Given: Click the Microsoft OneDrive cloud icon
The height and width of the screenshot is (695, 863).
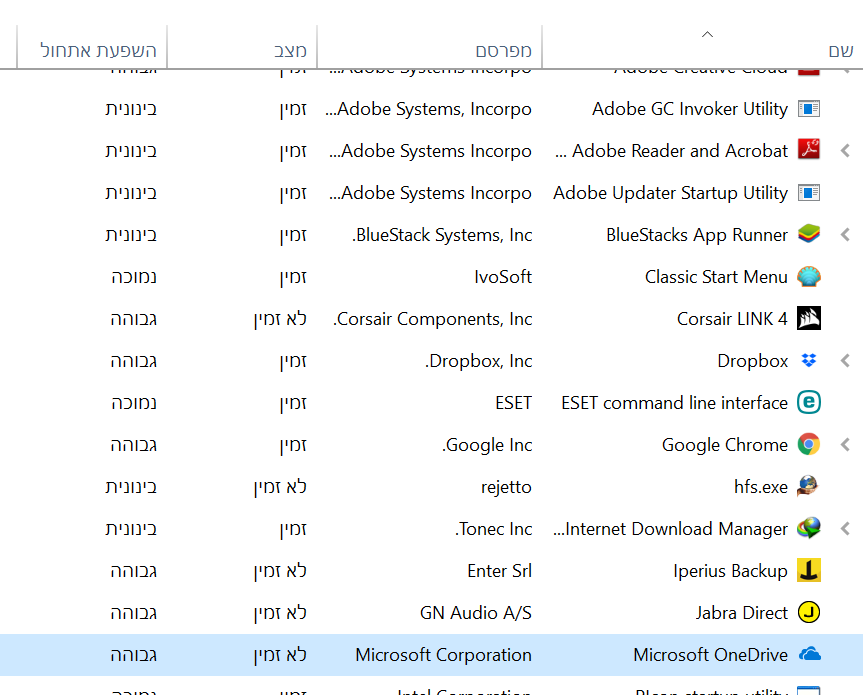Looking at the screenshot, I should (x=809, y=655).
